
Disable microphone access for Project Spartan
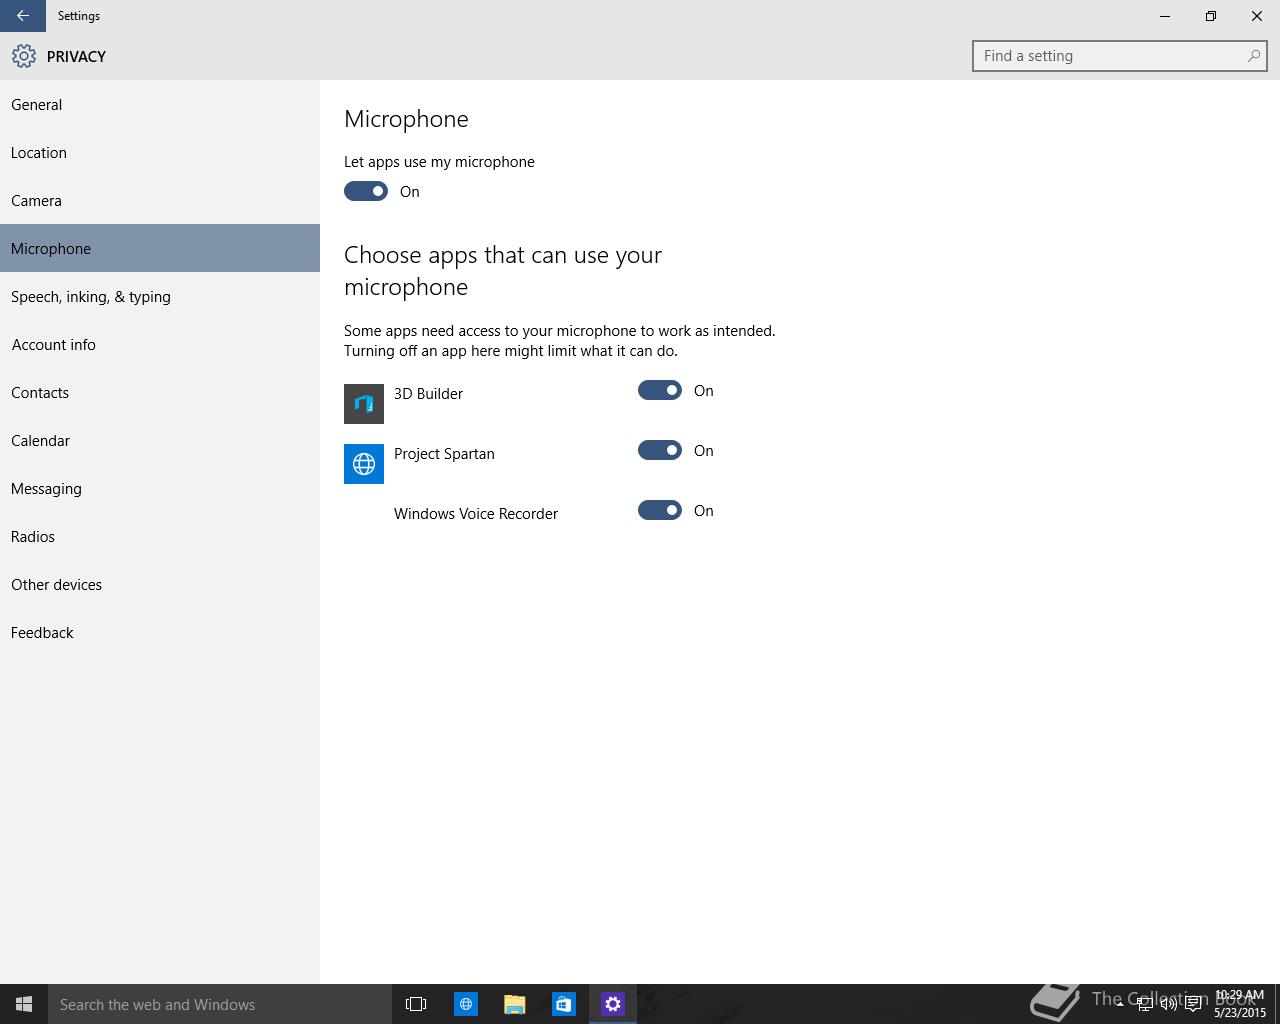660,450
